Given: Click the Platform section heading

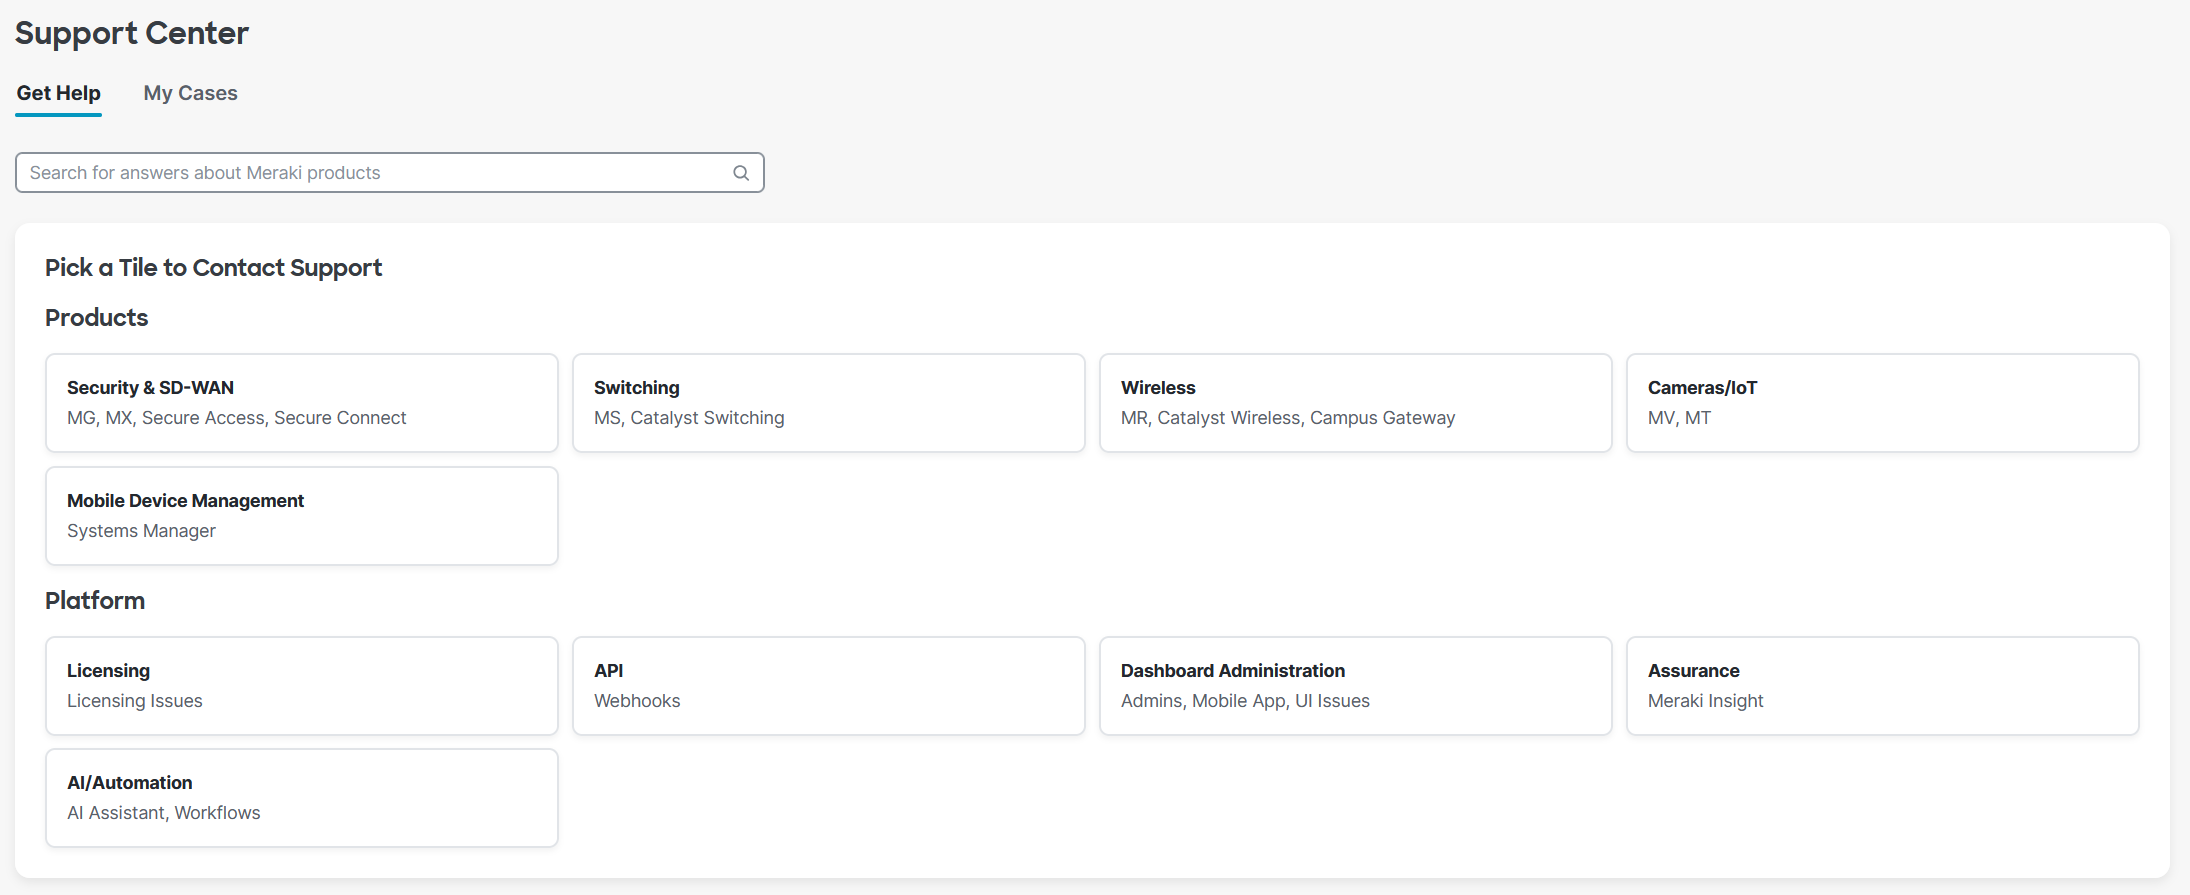Looking at the screenshot, I should coord(95,600).
